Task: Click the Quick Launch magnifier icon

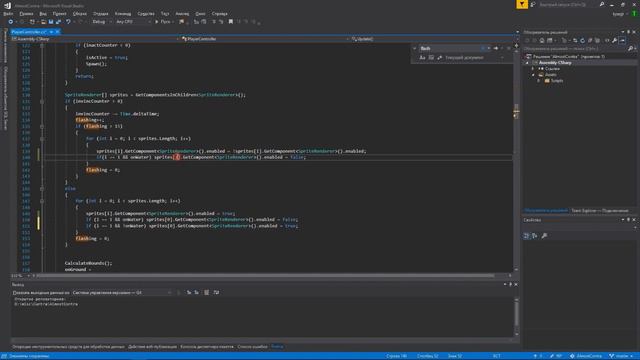Action: (x=602, y=4)
